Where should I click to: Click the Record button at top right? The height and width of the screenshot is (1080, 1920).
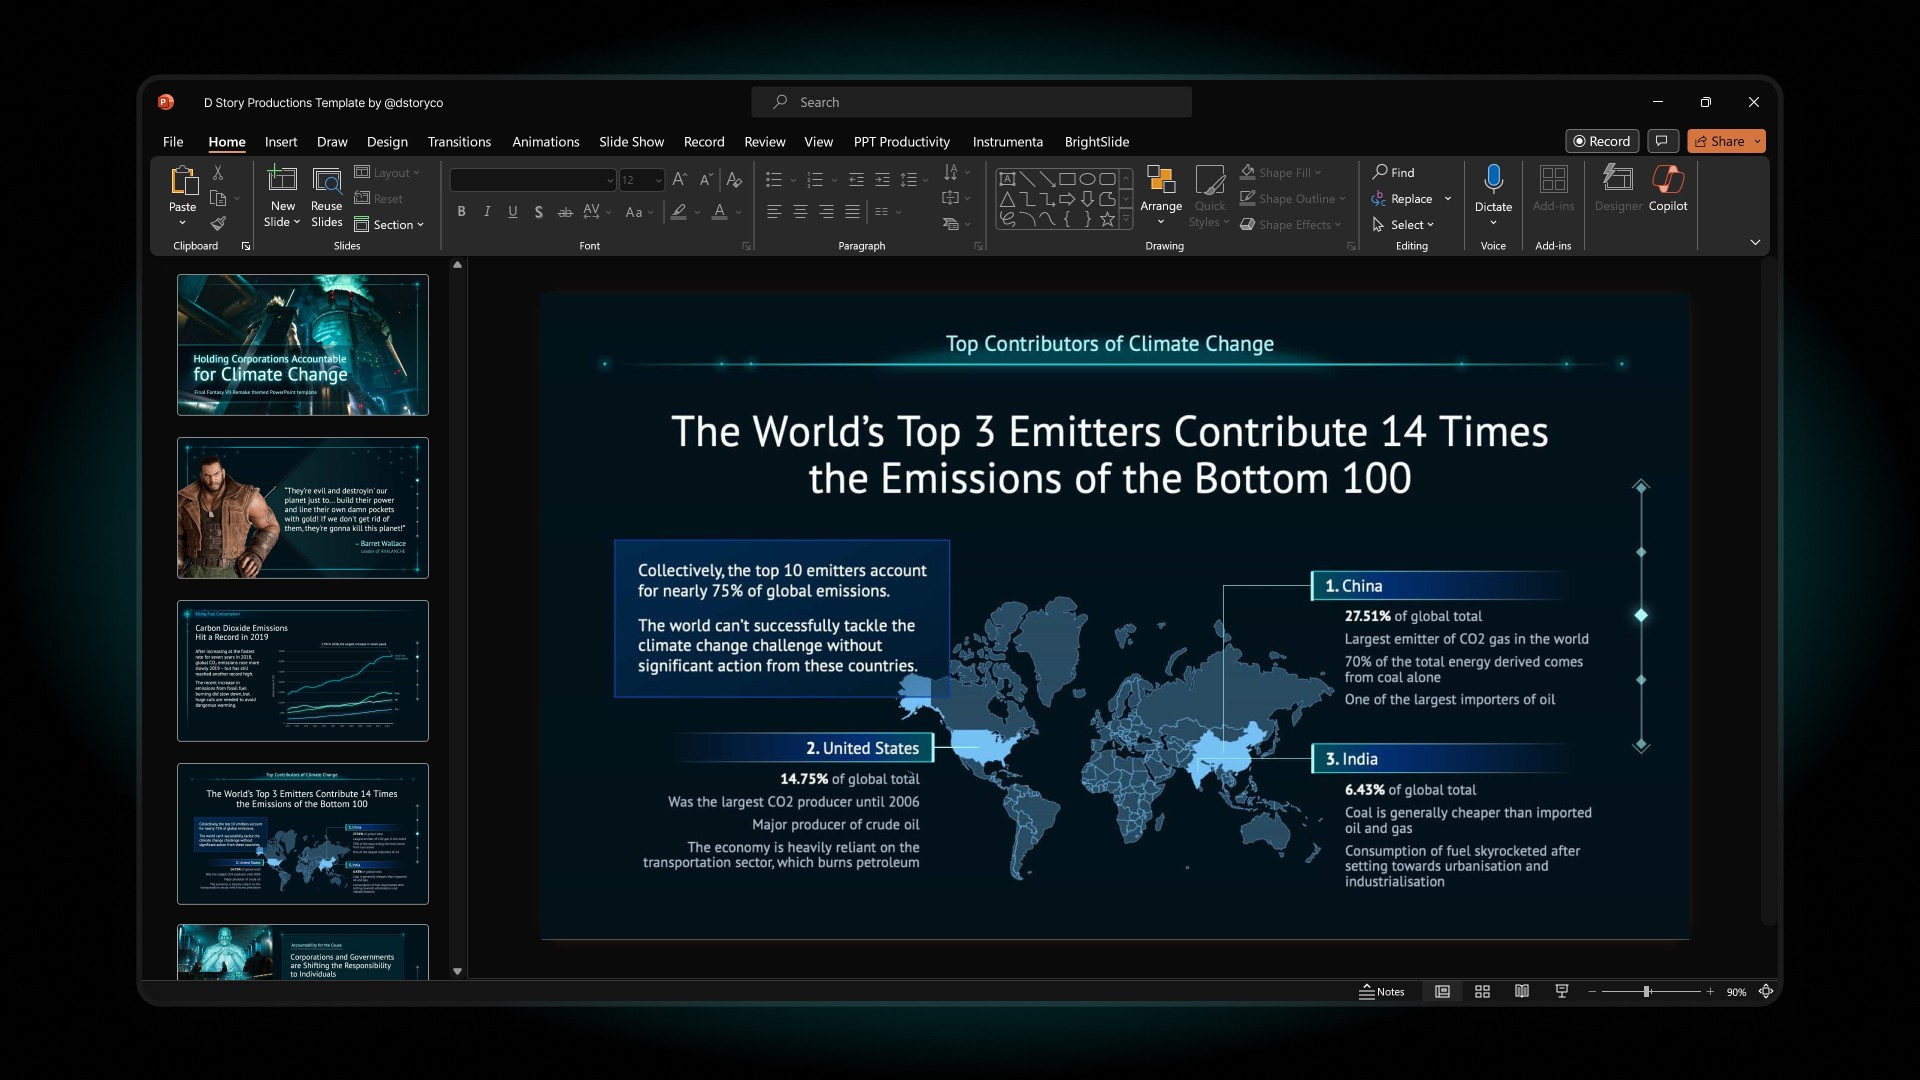point(1602,141)
